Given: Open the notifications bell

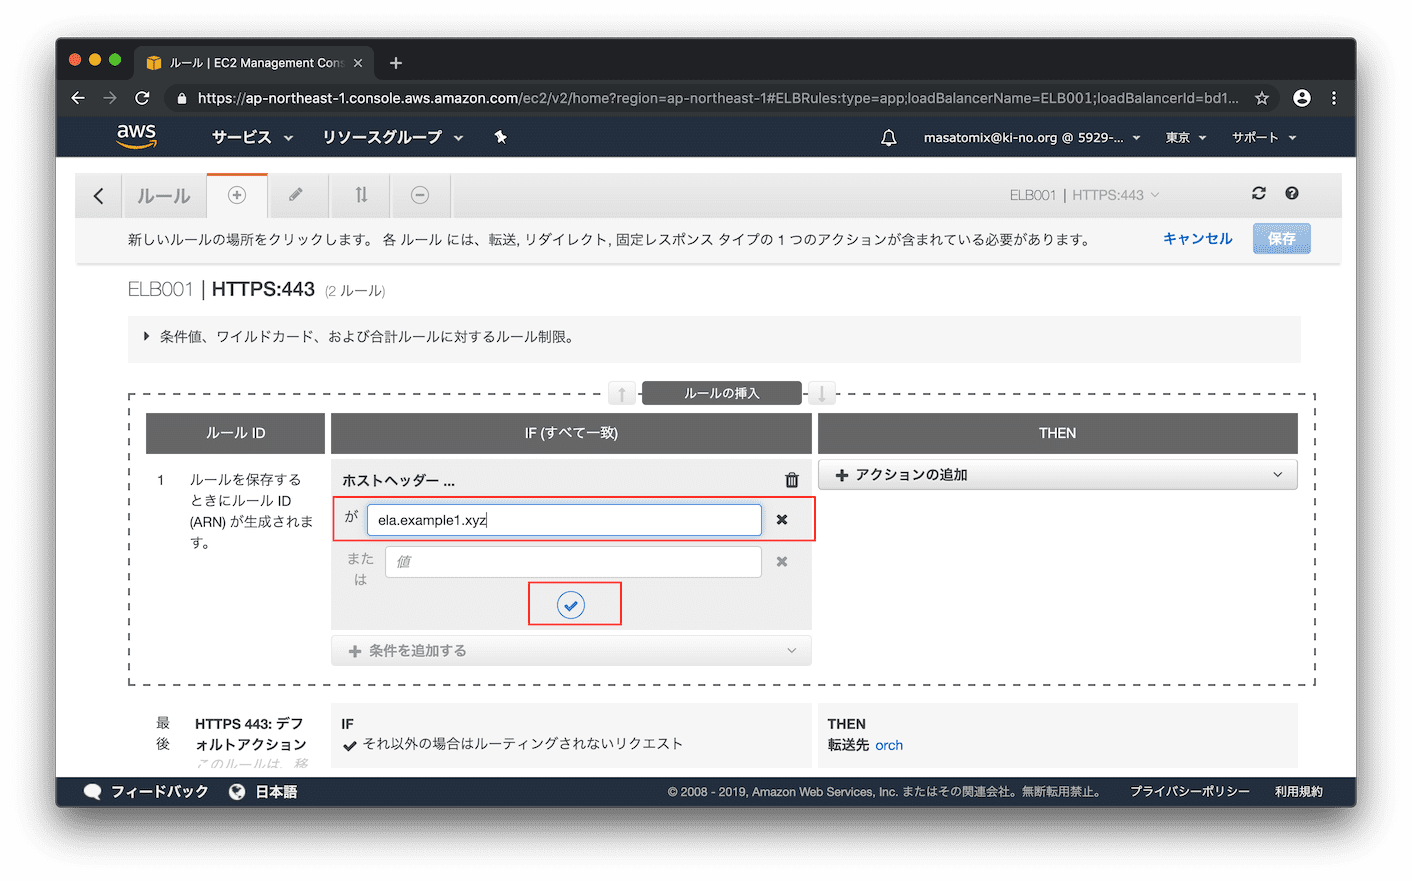Looking at the screenshot, I should 888,138.
